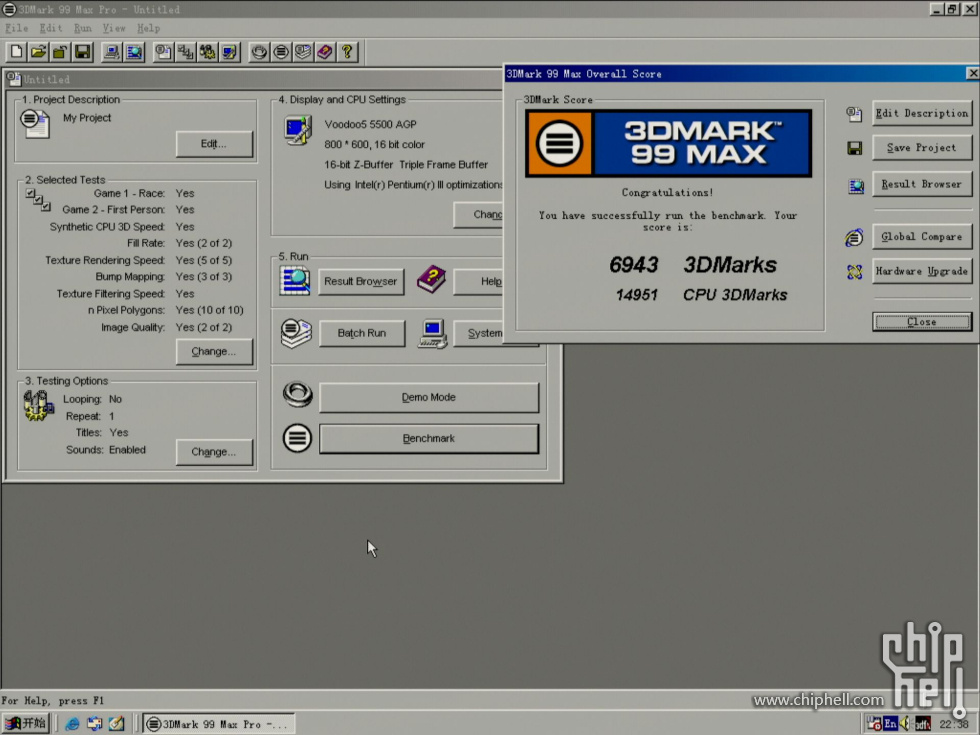The image size is (980, 735).
Task: Click the document icon in Project Description
Action: [35, 124]
